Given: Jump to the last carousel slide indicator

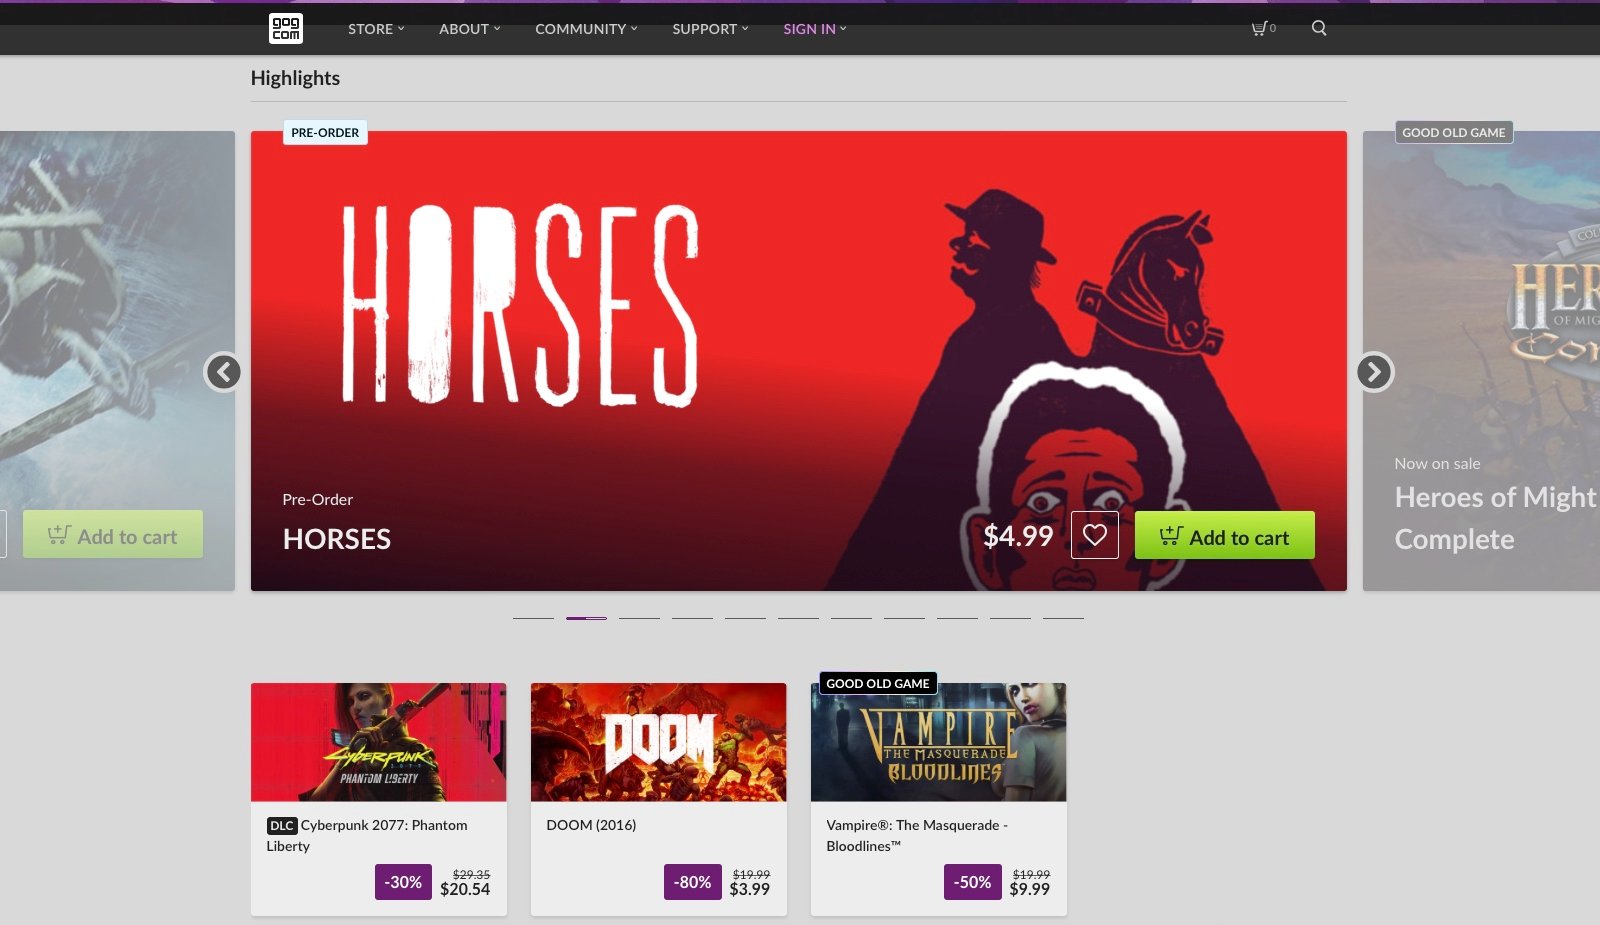Looking at the screenshot, I should coord(1063,618).
